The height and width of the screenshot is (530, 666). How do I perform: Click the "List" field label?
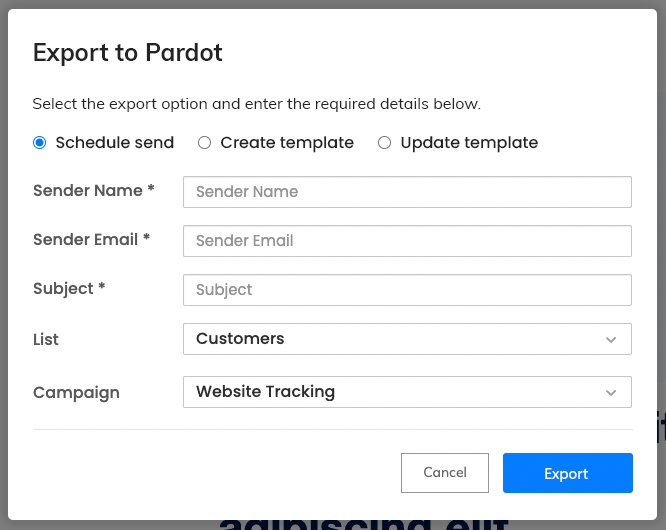46,340
